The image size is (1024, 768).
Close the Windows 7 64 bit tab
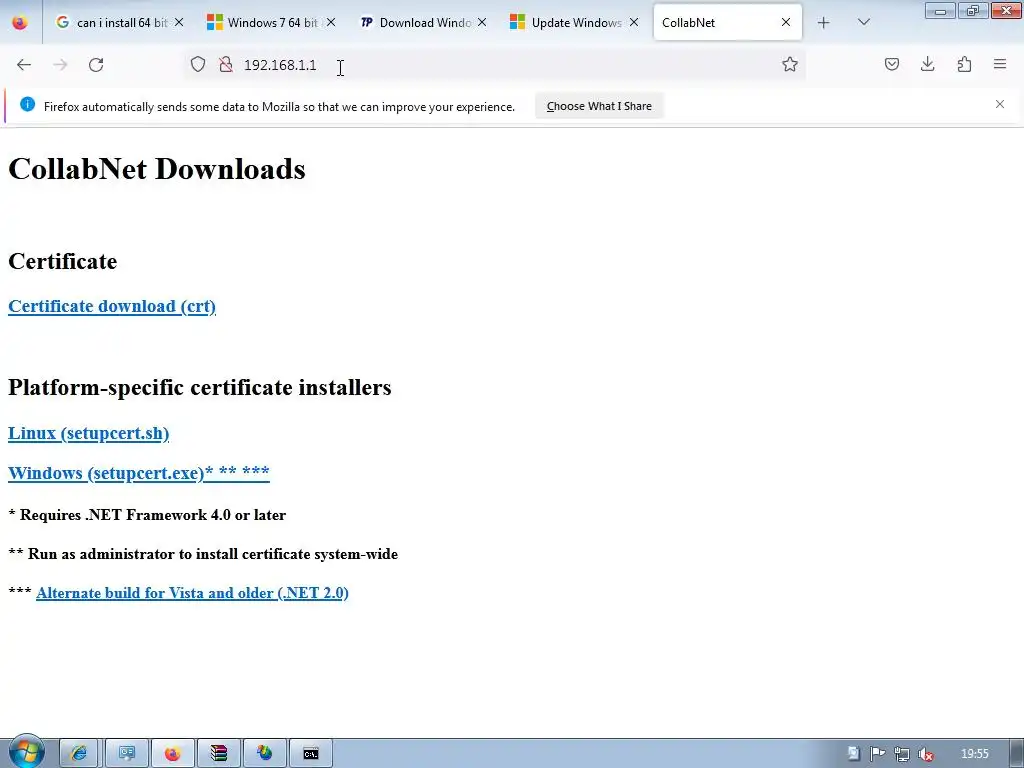[331, 23]
